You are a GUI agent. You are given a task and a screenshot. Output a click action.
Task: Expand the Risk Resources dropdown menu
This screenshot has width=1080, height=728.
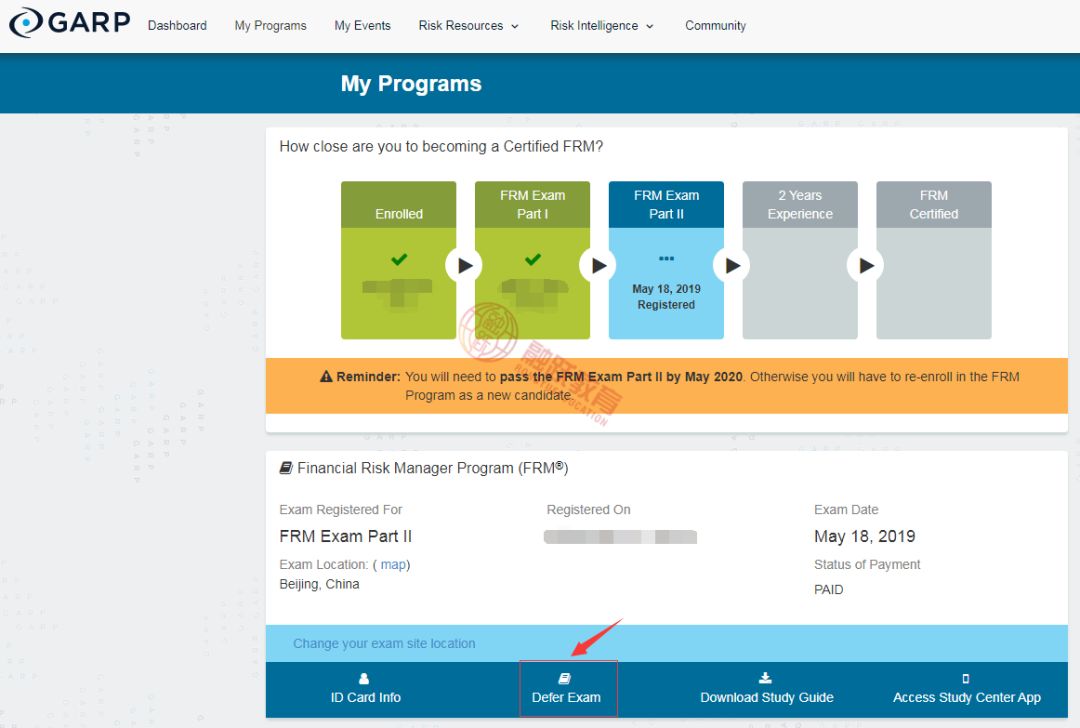pos(468,26)
